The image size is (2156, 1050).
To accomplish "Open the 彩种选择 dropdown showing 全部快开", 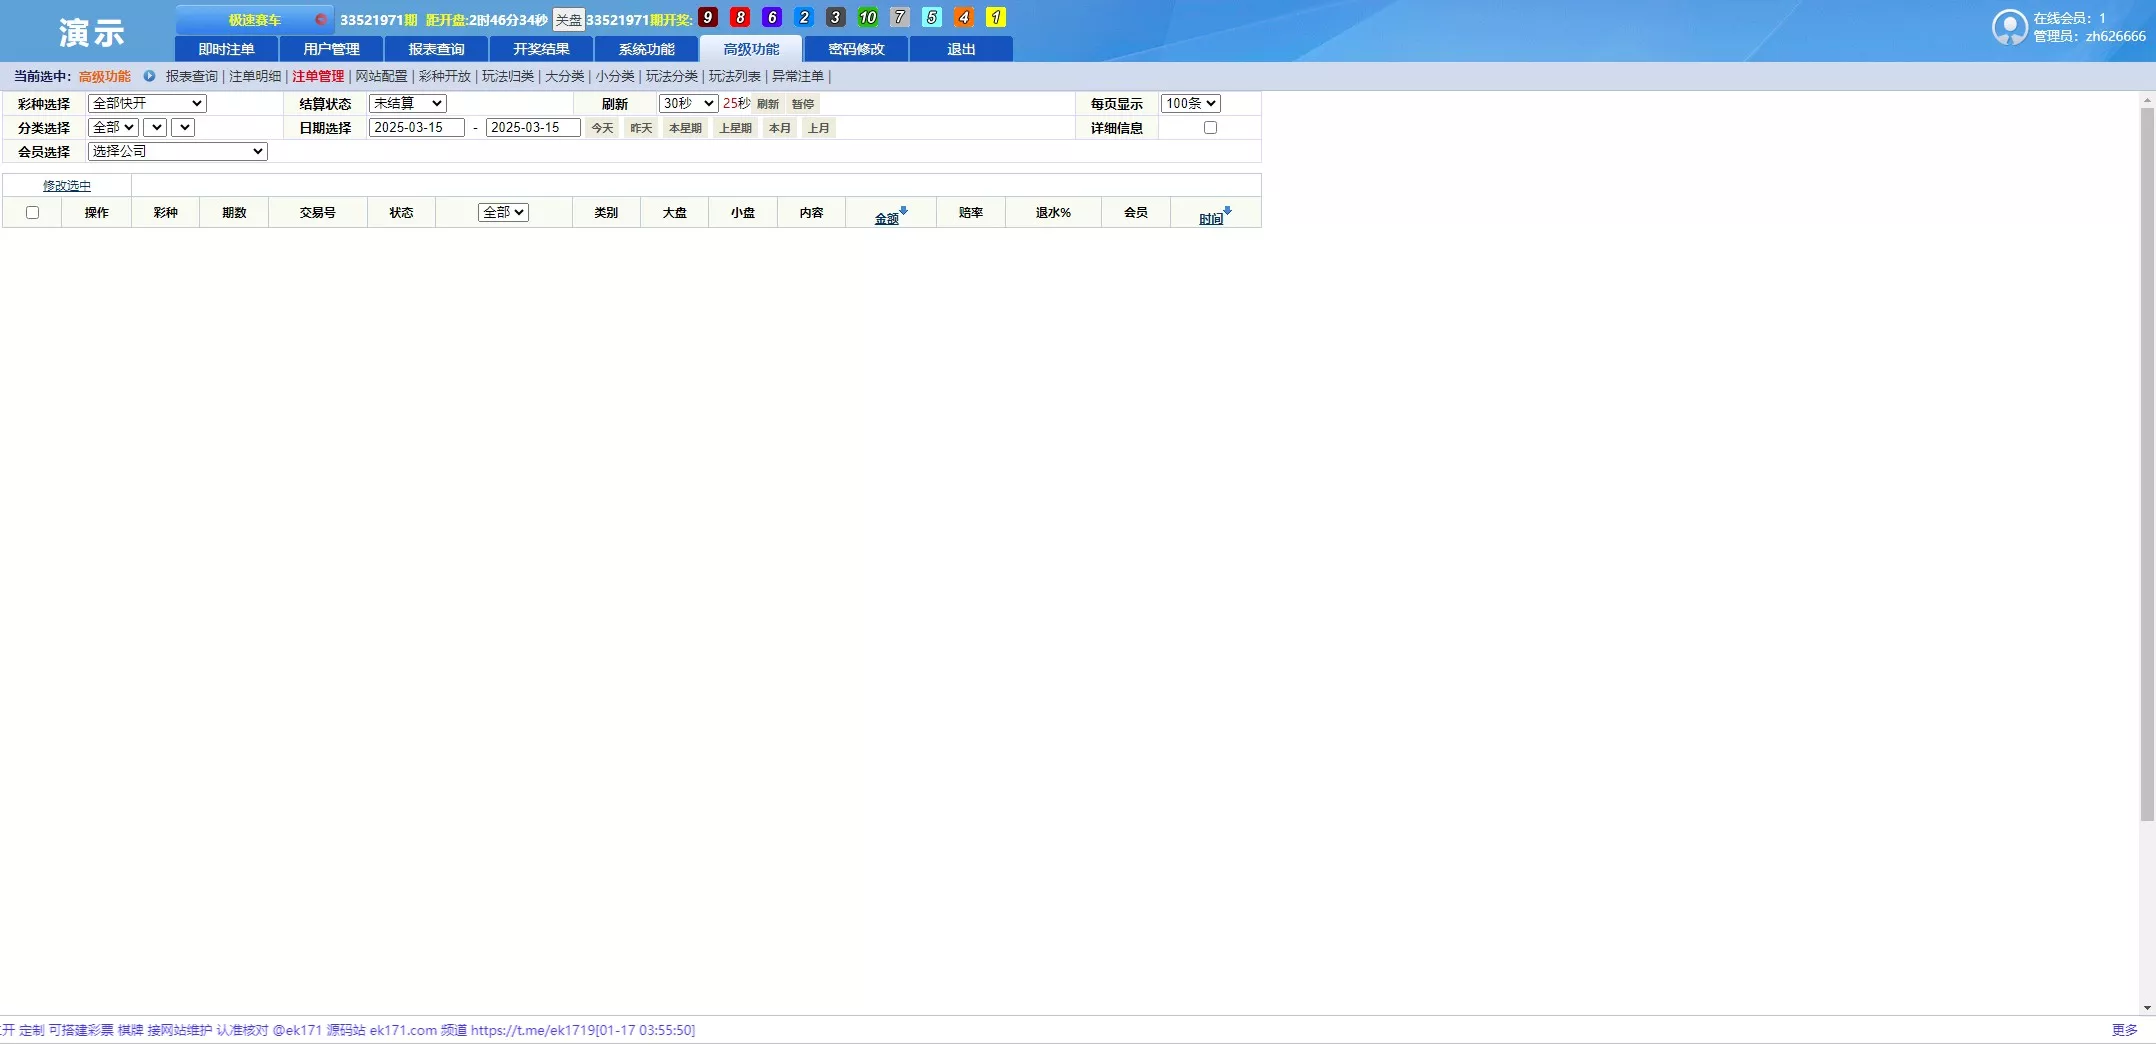I will 147,103.
